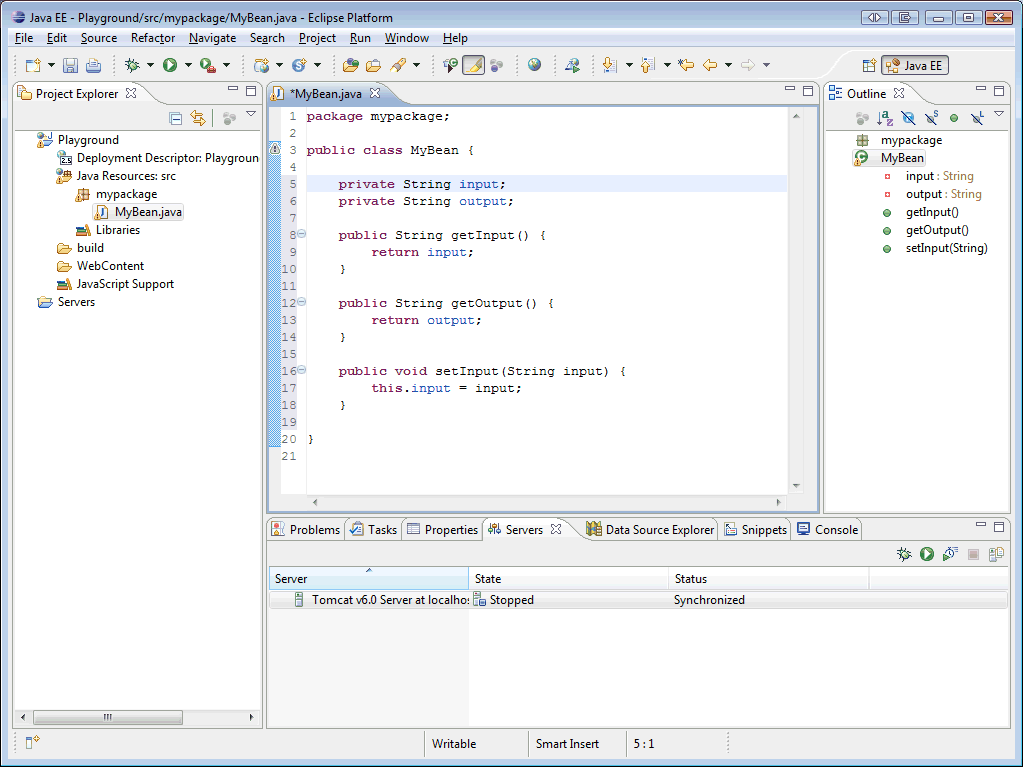
Task: Select the Java EE perspective button
Action: (x=915, y=65)
